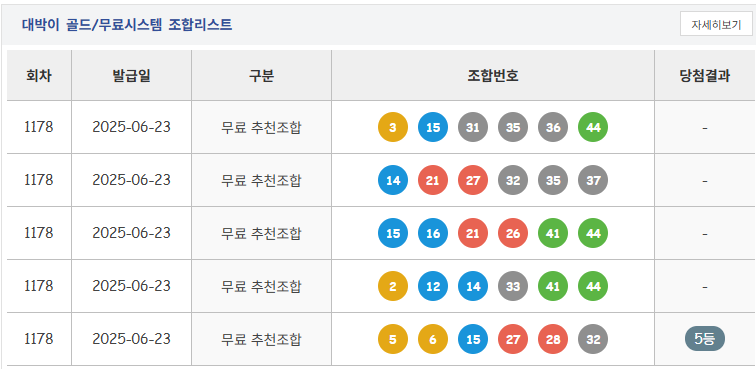Click the 대박이 골드/무료시스템 조합리스트 title

(127, 24)
